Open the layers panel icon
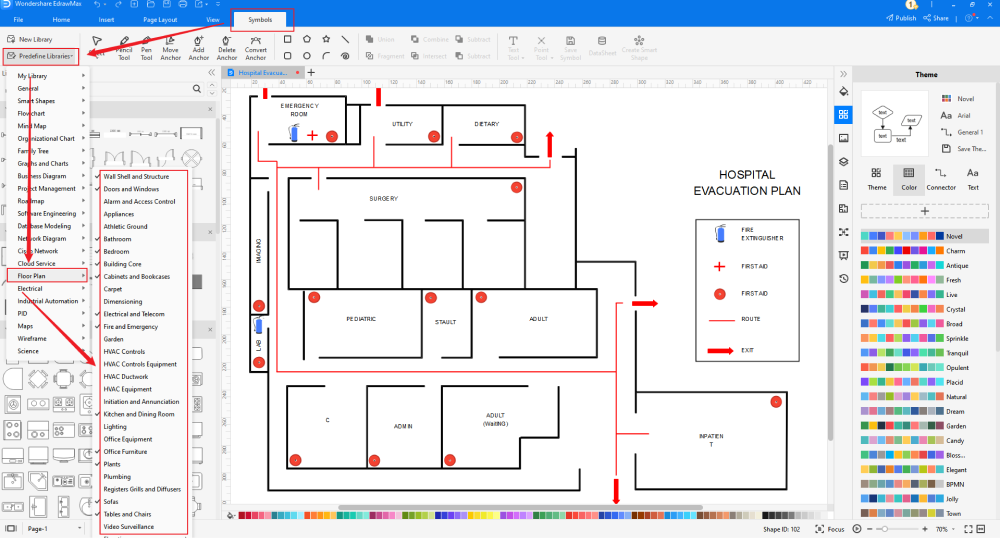The width and height of the screenshot is (1000, 538). [x=844, y=162]
